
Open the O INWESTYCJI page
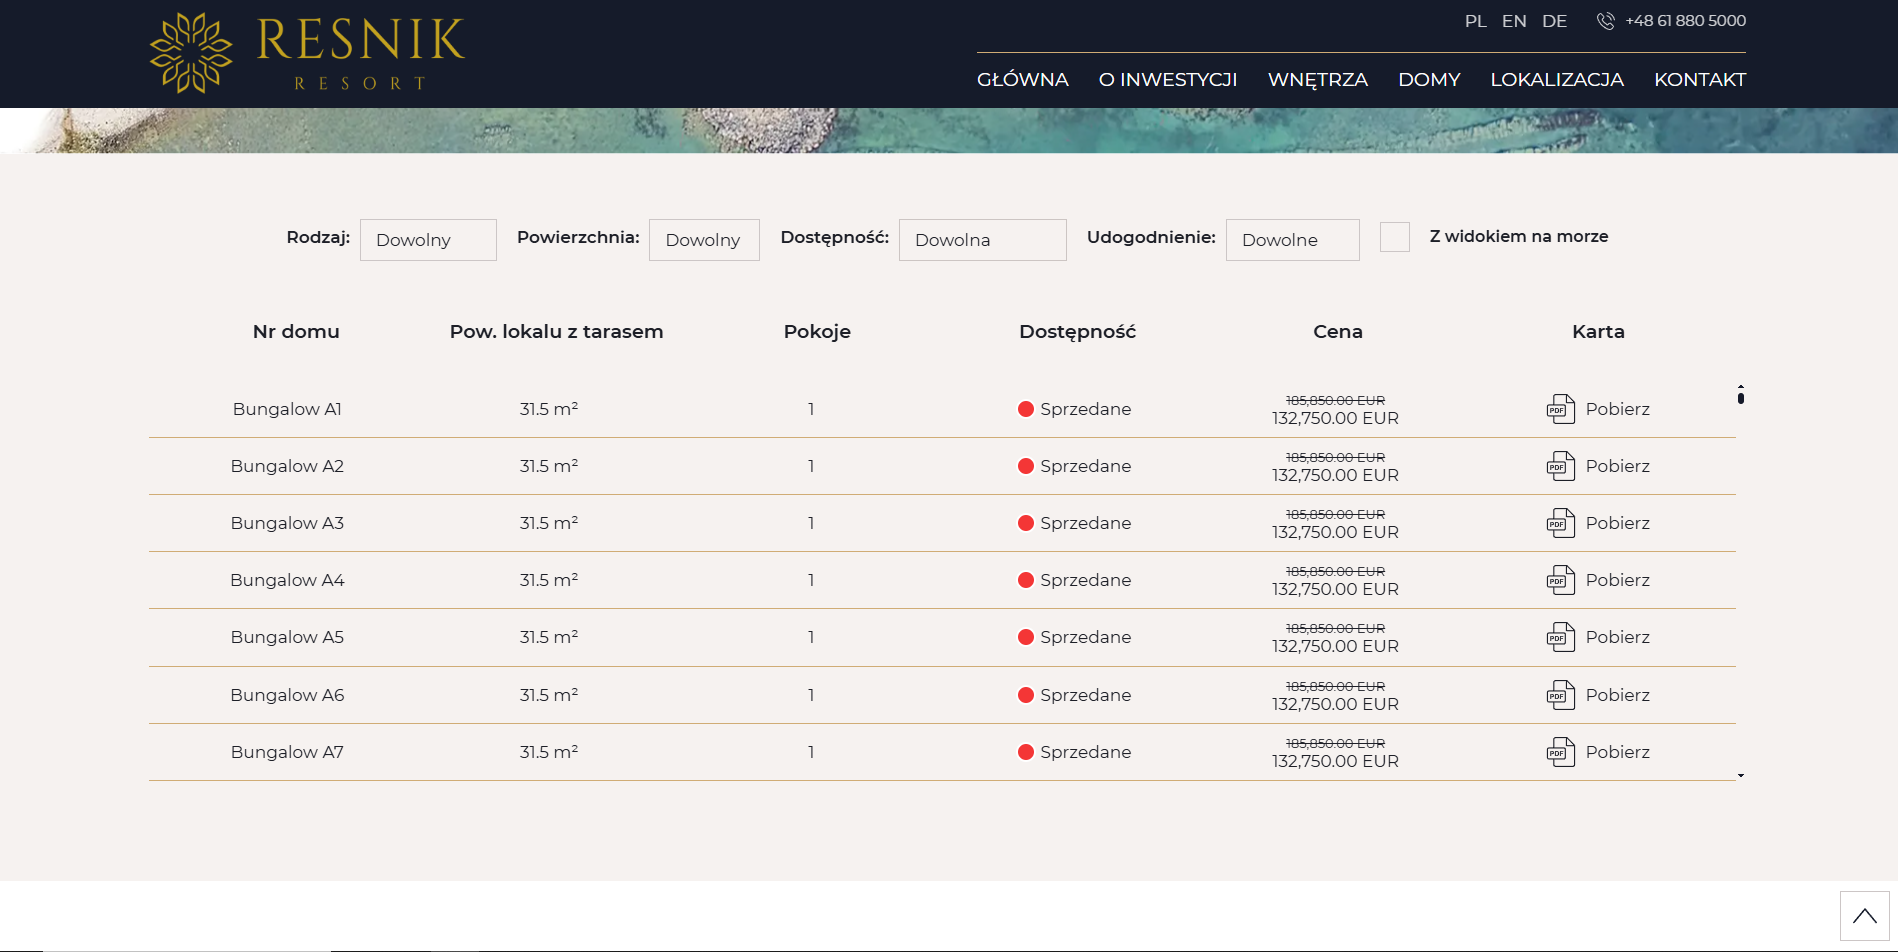pos(1168,79)
